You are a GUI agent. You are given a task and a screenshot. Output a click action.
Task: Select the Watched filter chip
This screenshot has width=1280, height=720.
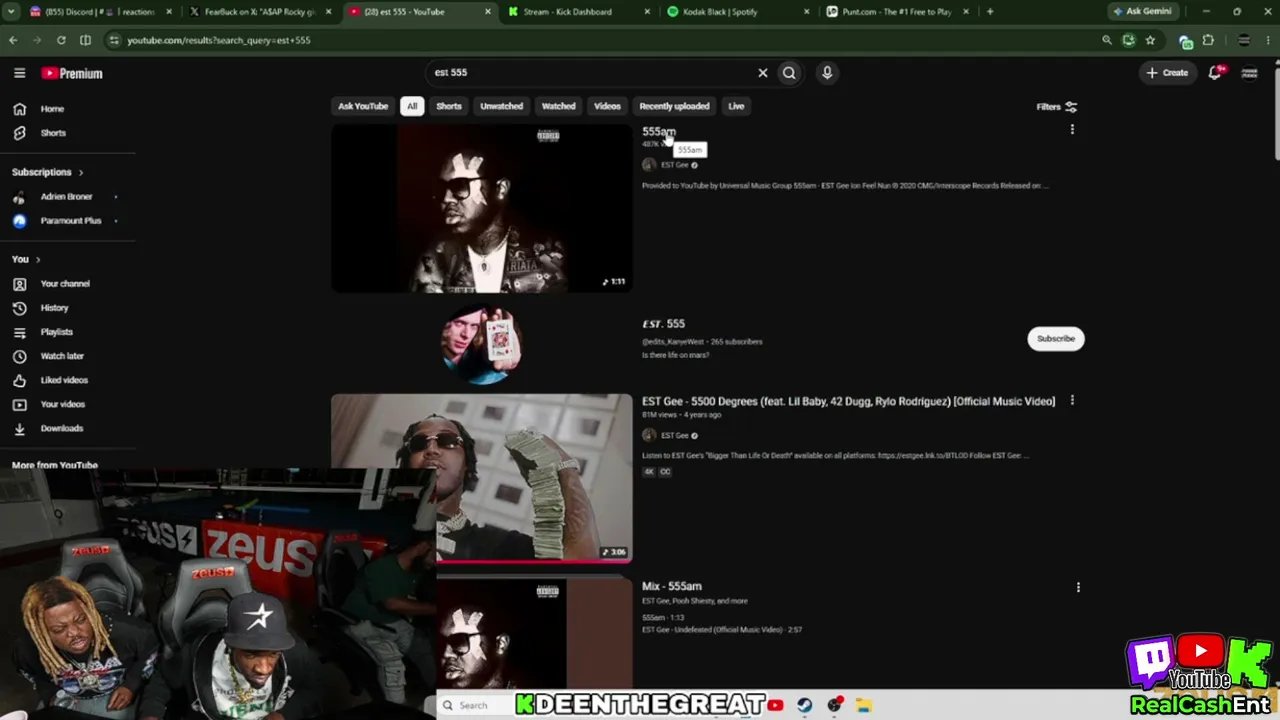click(x=558, y=106)
